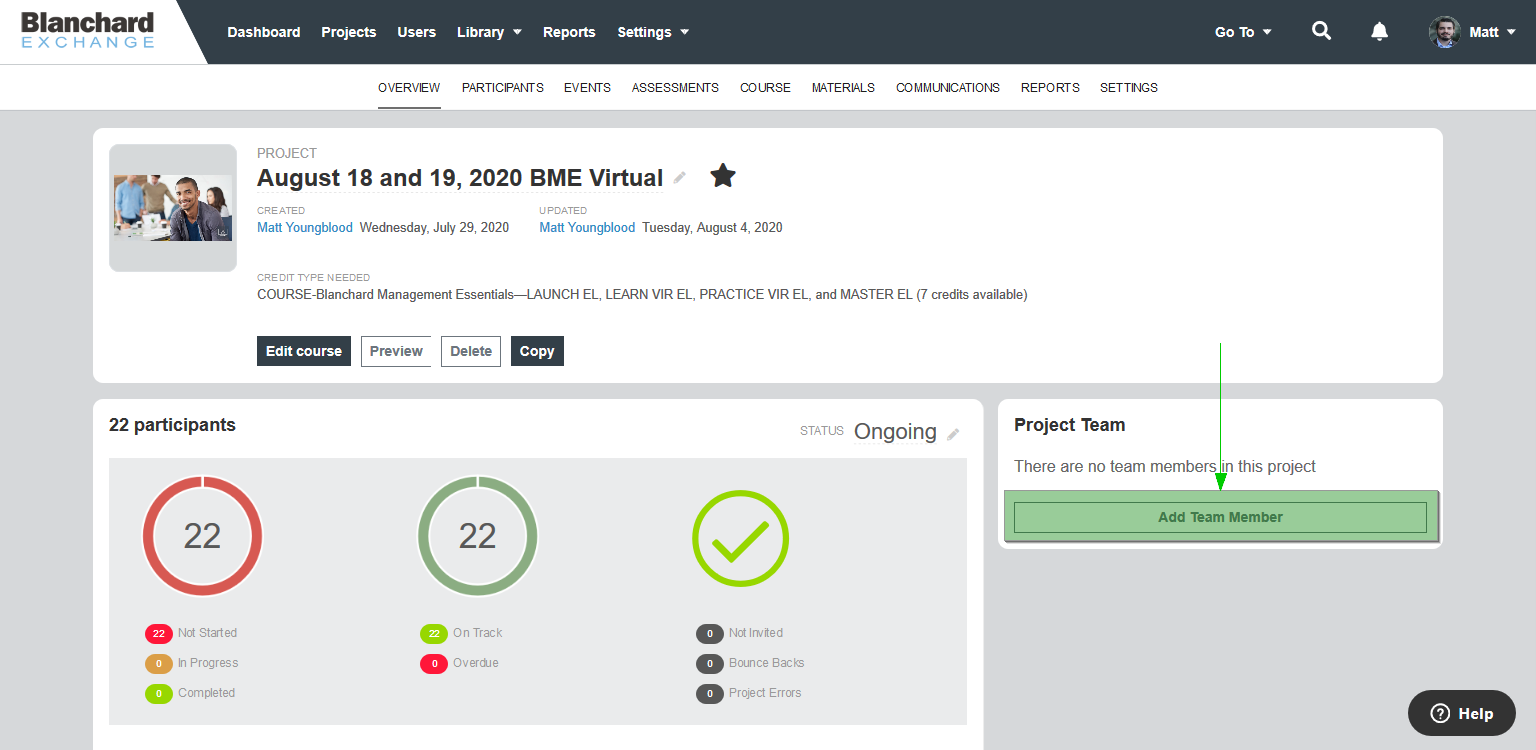Switch to the MATERIALS tab
Screen dimensions: 1536x750
[x=843, y=88]
